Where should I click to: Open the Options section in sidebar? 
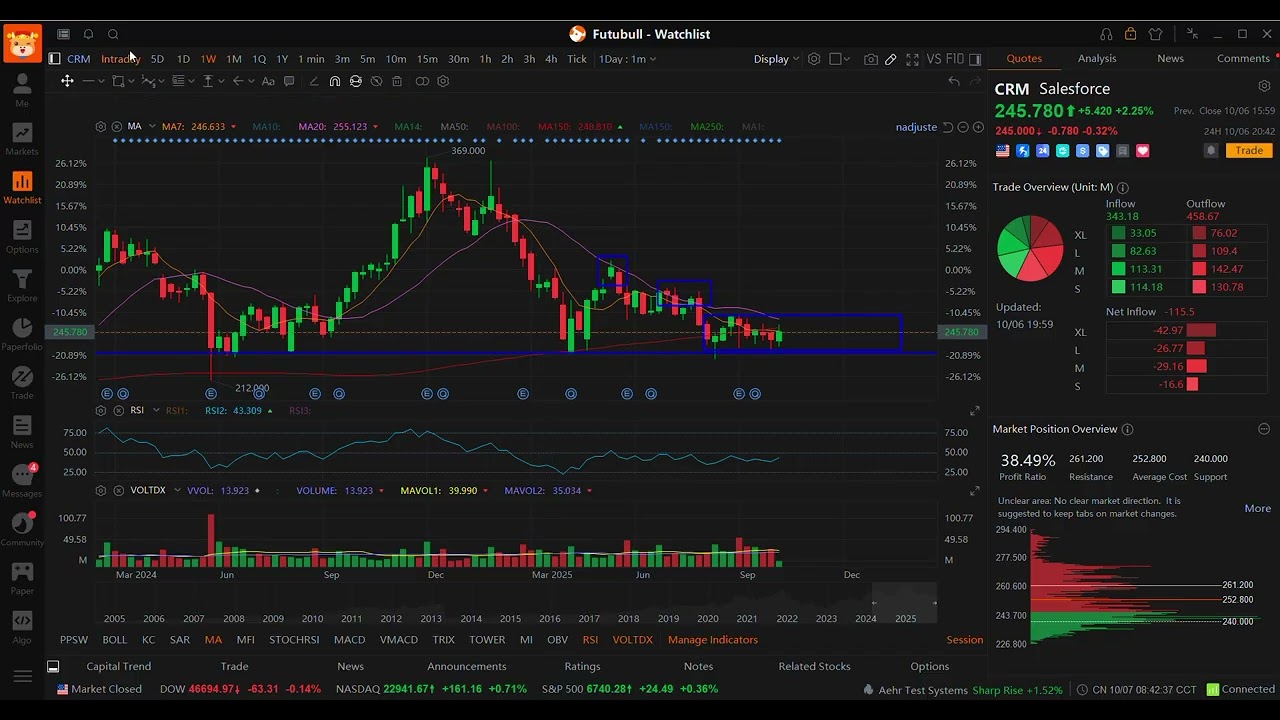pos(22,237)
